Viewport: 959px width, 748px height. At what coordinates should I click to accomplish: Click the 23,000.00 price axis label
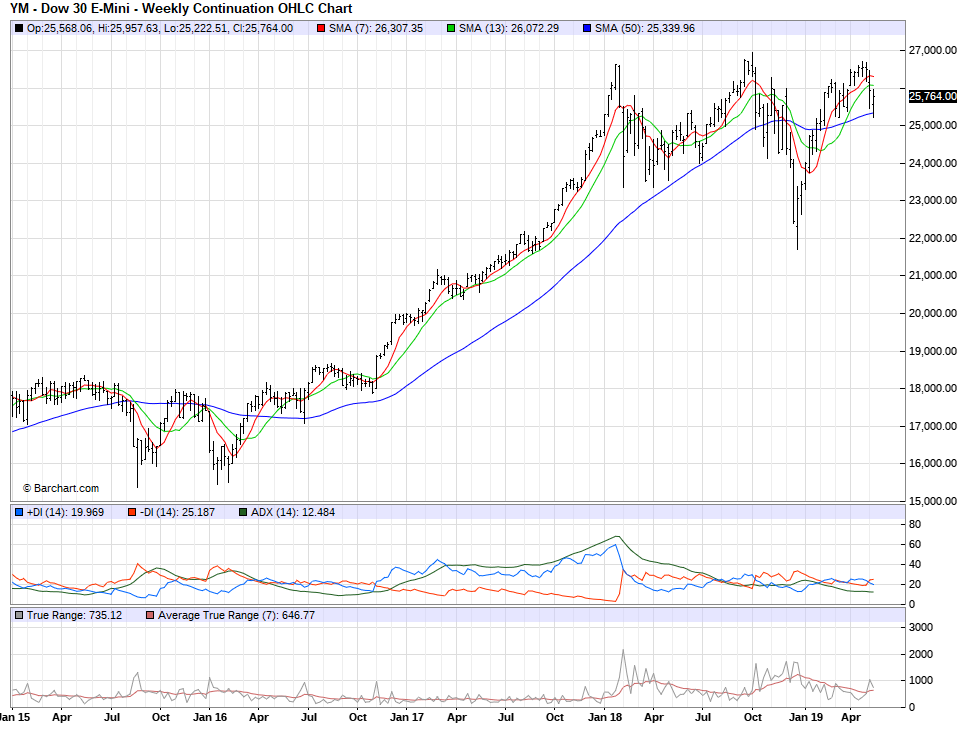pos(933,200)
